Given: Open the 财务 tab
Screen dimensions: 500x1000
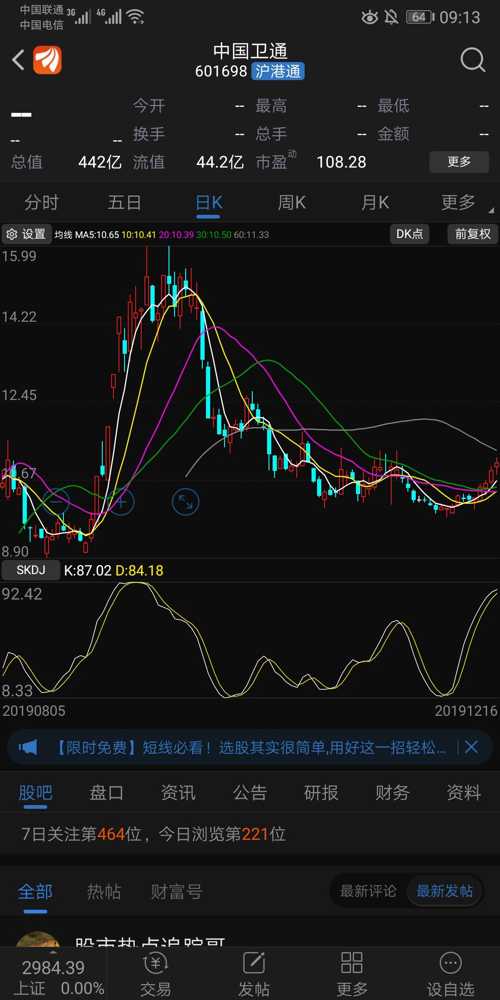Looking at the screenshot, I should tap(392, 793).
